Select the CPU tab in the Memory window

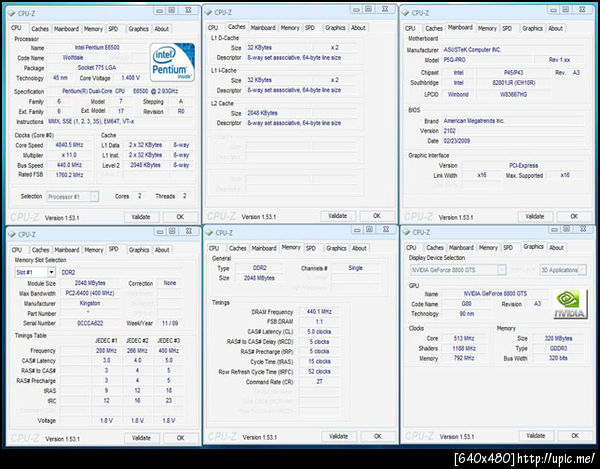[x=214, y=248]
